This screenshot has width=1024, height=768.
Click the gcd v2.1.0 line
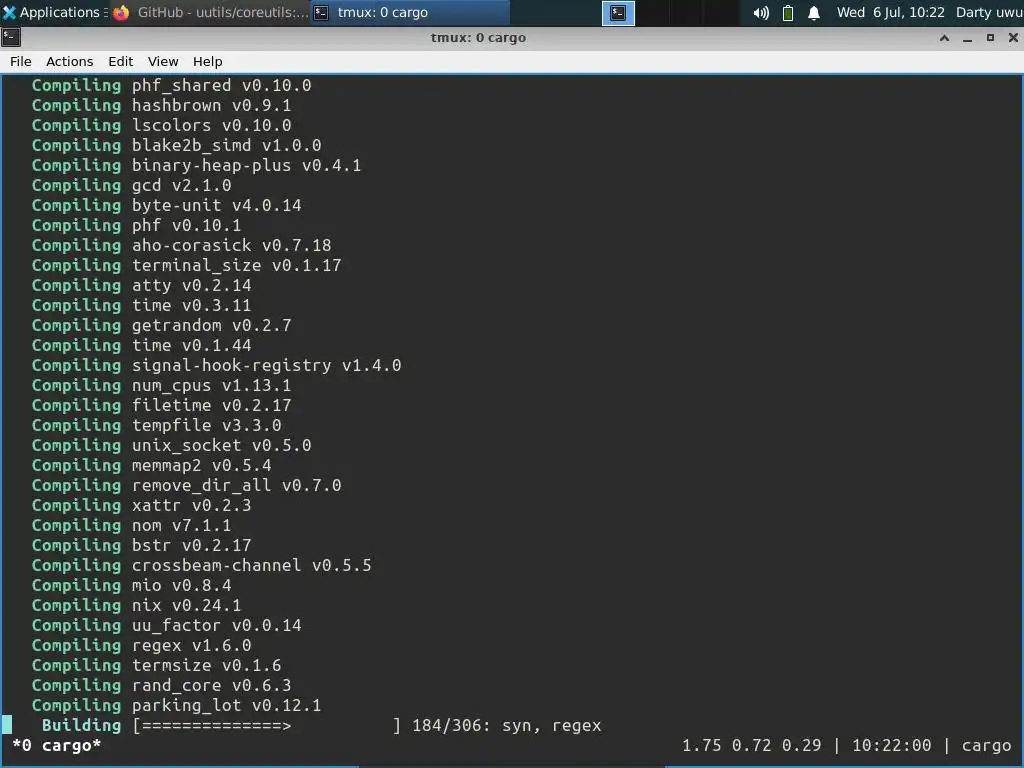click(x=131, y=185)
